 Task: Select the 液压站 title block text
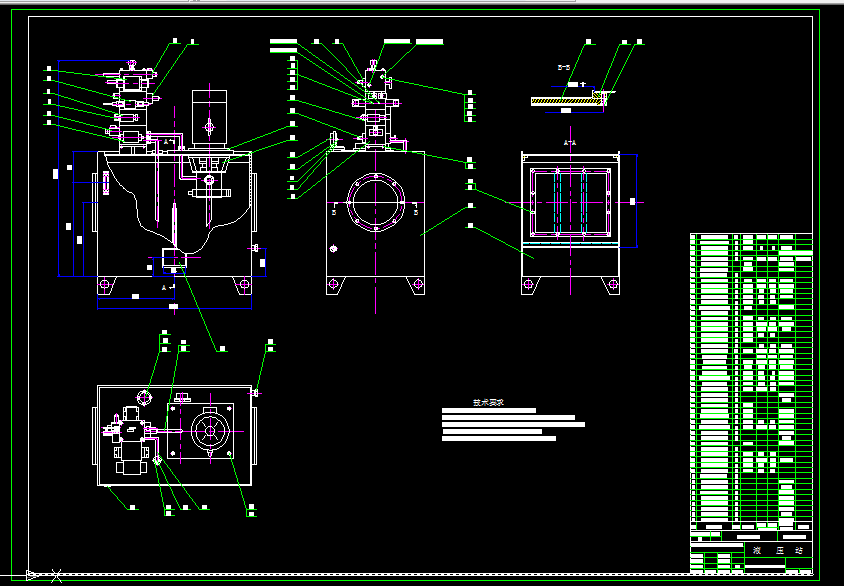(778, 550)
